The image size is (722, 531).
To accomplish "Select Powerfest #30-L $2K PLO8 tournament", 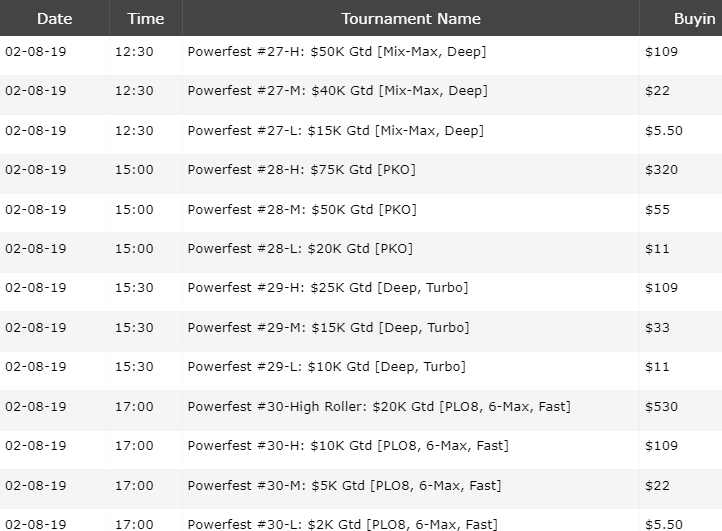I will [x=343, y=524].
